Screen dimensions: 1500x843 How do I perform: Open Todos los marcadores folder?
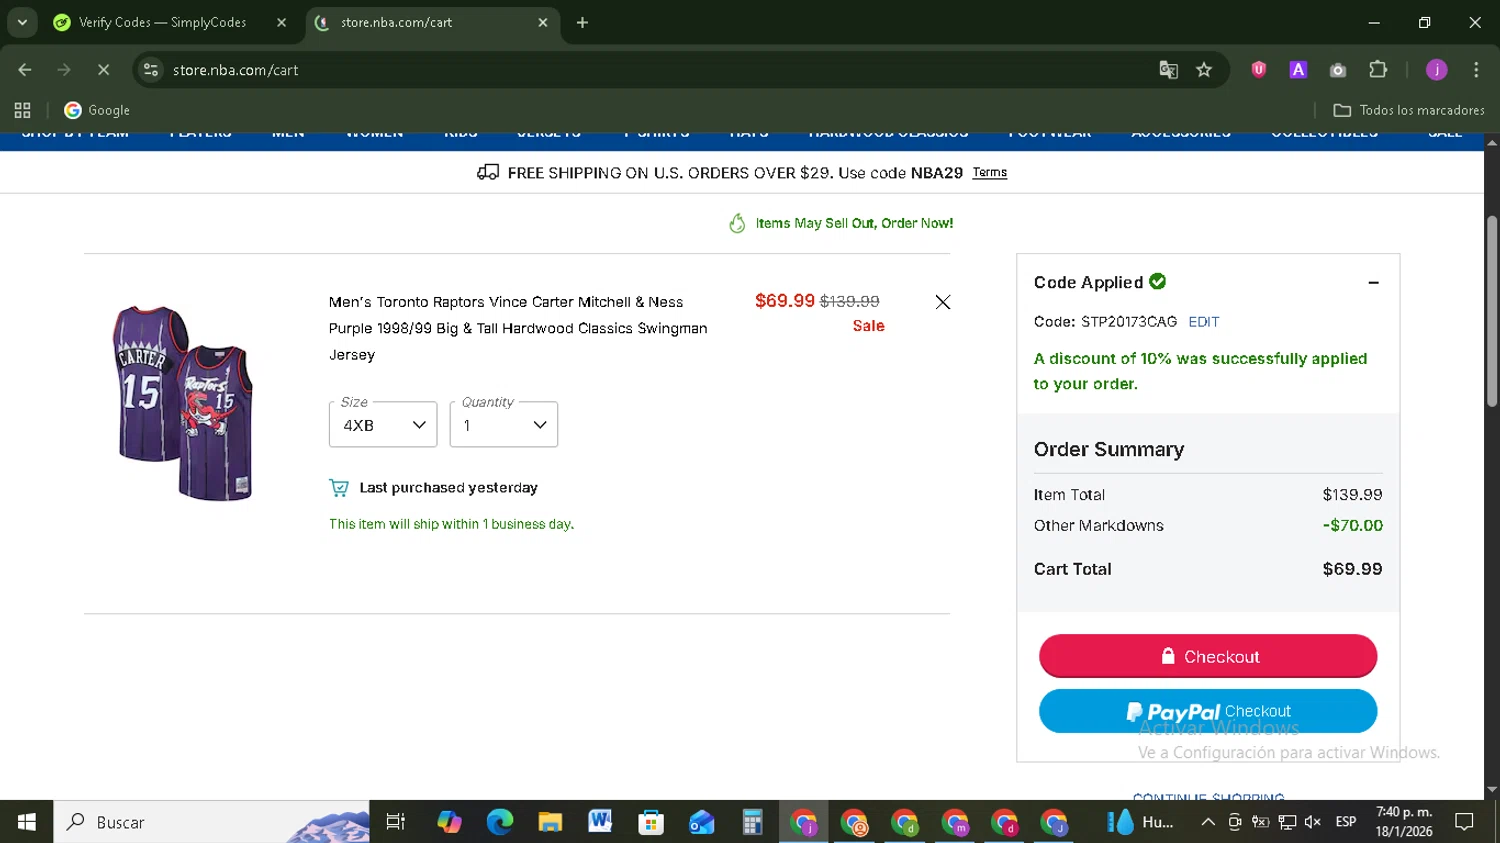coord(1409,110)
